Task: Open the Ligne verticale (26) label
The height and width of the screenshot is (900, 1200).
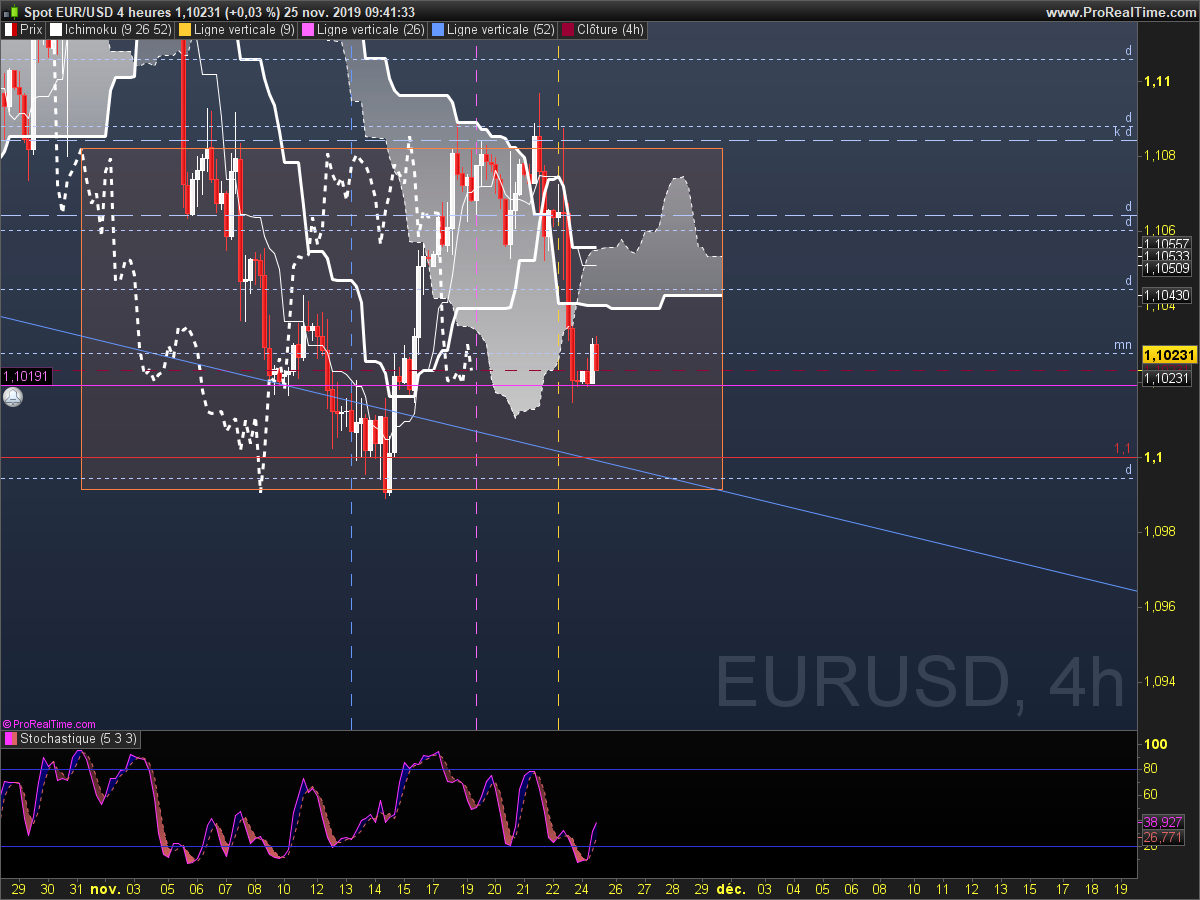Action: (x=369, y=31)
